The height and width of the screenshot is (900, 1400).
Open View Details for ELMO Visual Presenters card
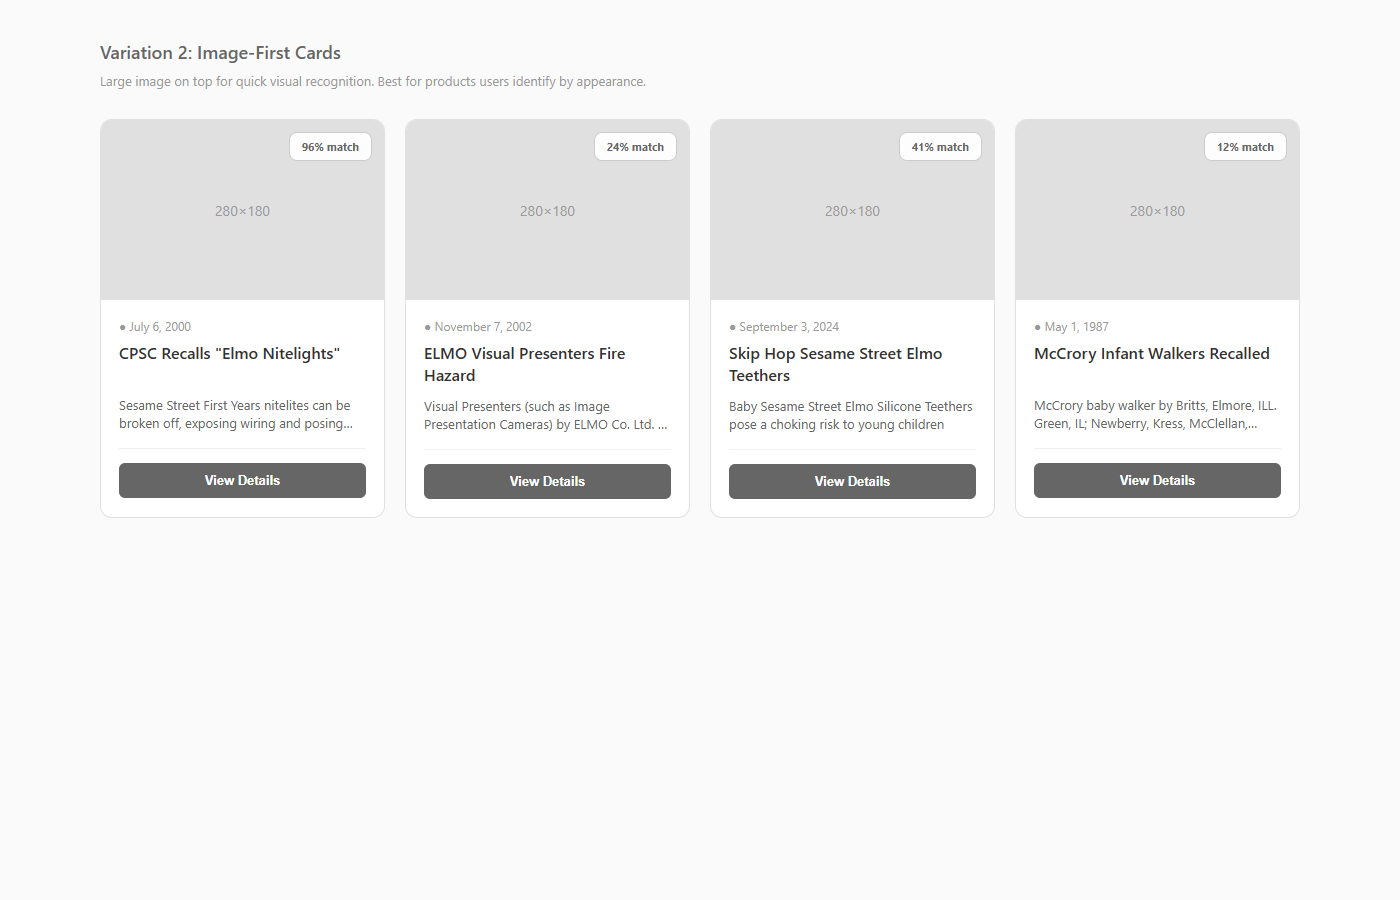(547, 481)
